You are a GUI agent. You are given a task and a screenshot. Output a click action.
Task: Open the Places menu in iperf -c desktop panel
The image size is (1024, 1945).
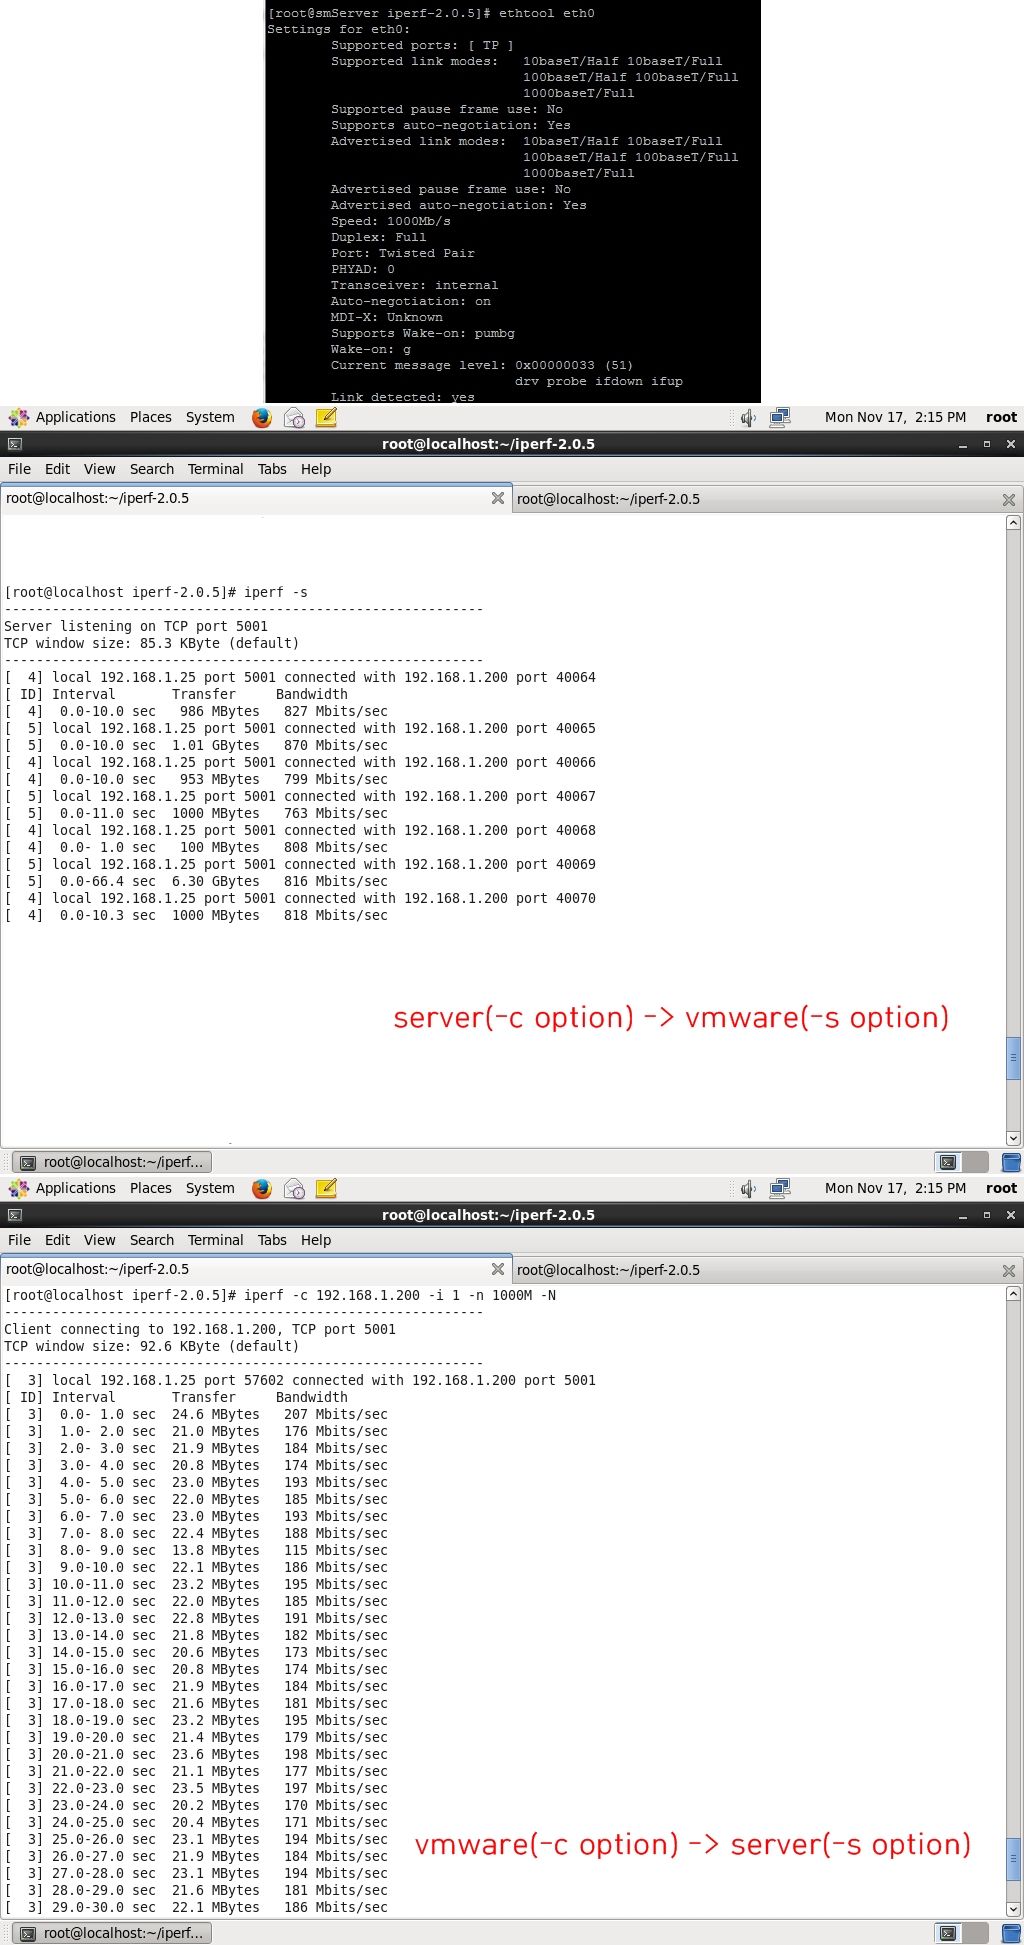(x=151, y=1189)
